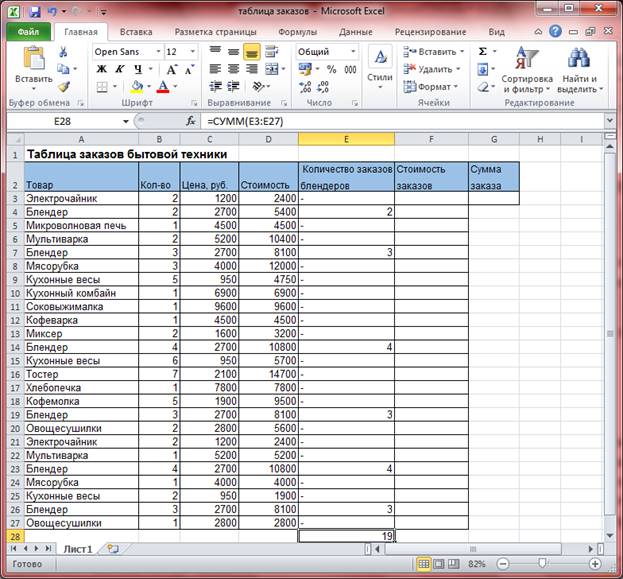Click the zoom out minus button
The width and height of the screenshot is (623, 579).
tap(503, 564)
